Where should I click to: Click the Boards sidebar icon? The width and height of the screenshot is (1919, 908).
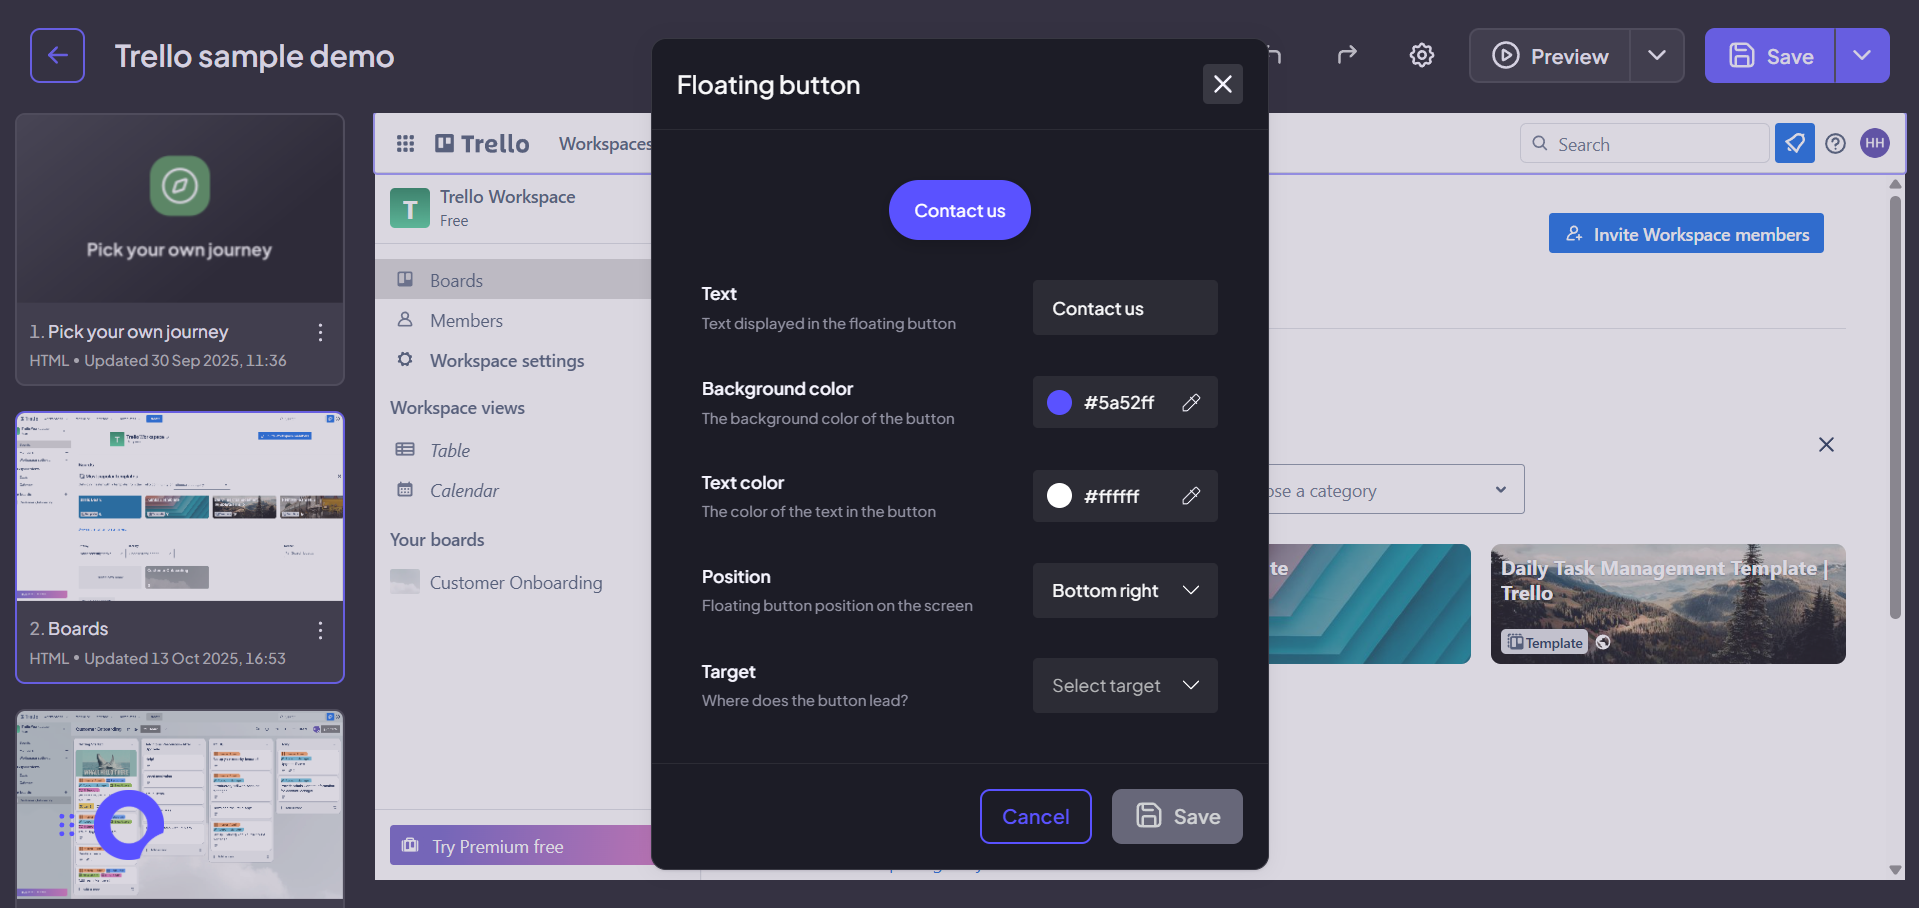tap(405, 279)
